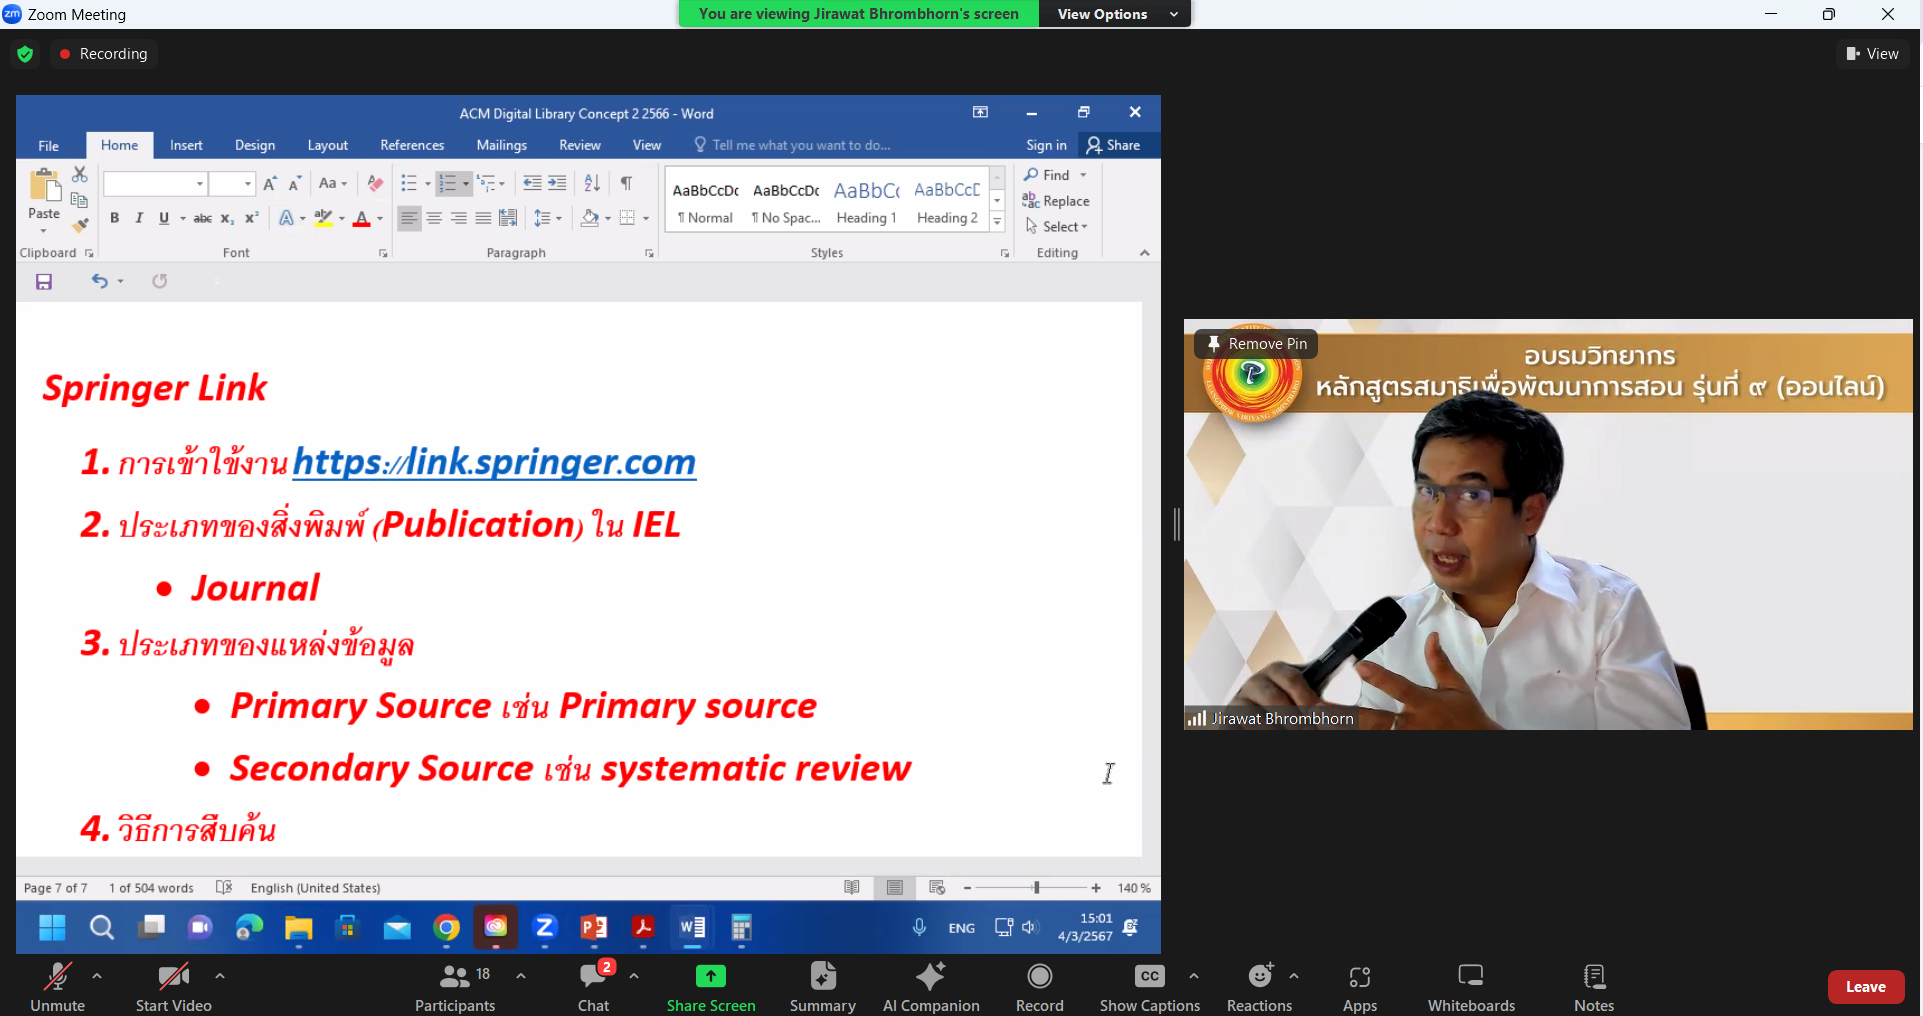1923x1016 pixels.
Task: Click the green encryption shield icon
Action: pyautogui.click(x=25, y=54)
